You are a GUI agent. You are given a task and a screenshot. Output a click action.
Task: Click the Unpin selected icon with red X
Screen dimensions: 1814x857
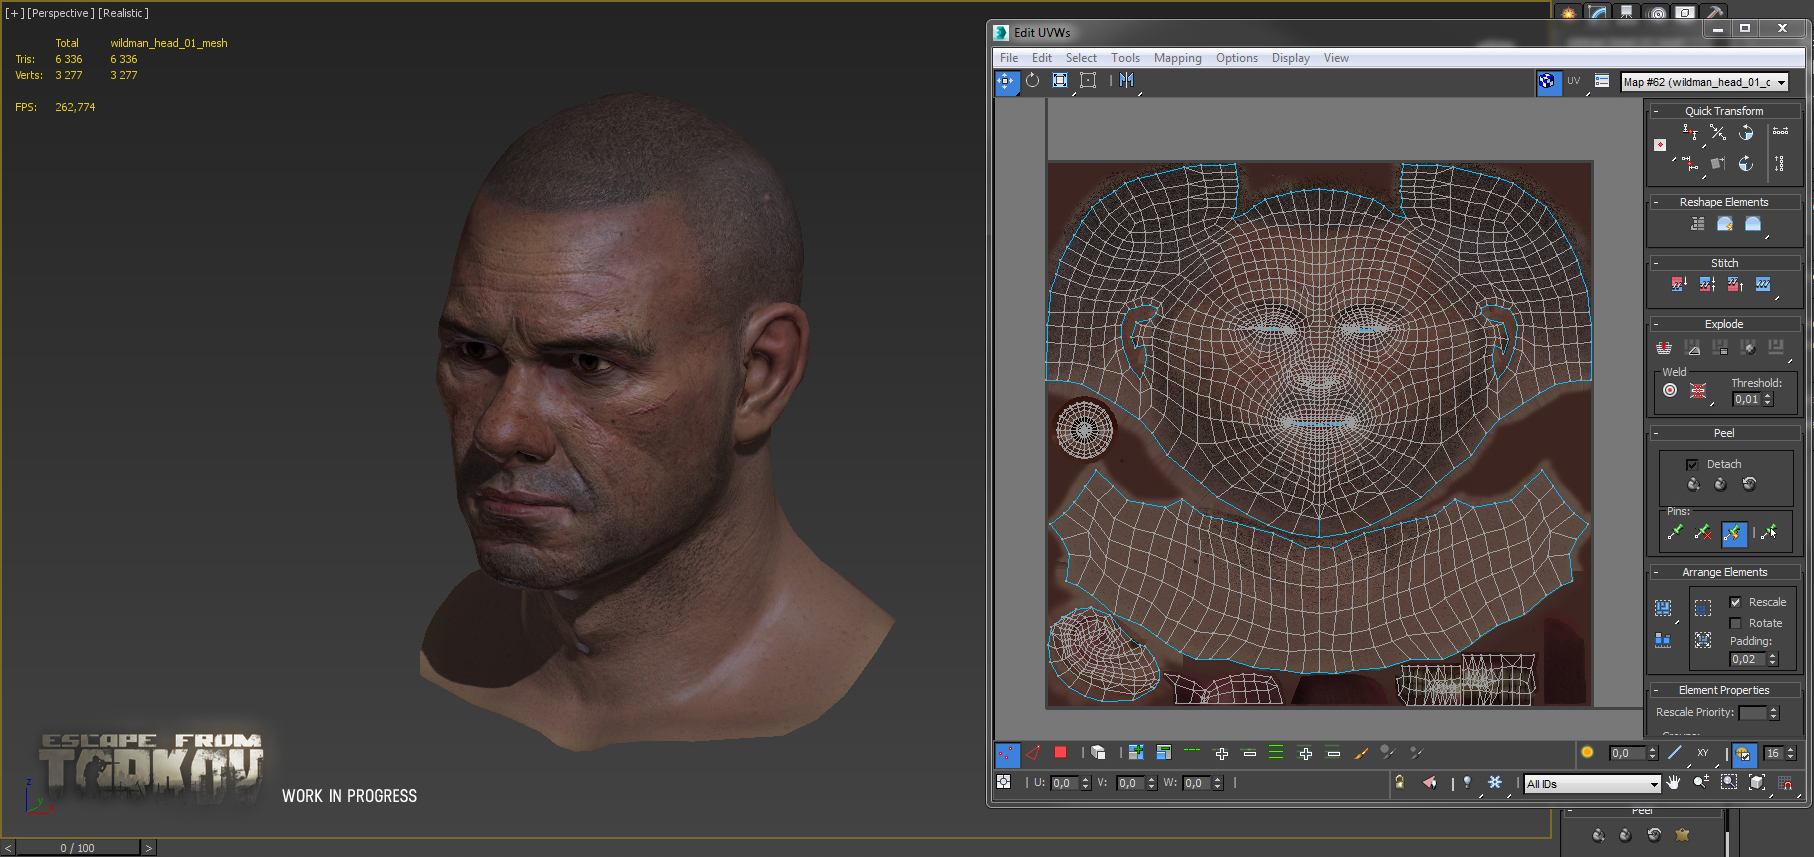1703,532
